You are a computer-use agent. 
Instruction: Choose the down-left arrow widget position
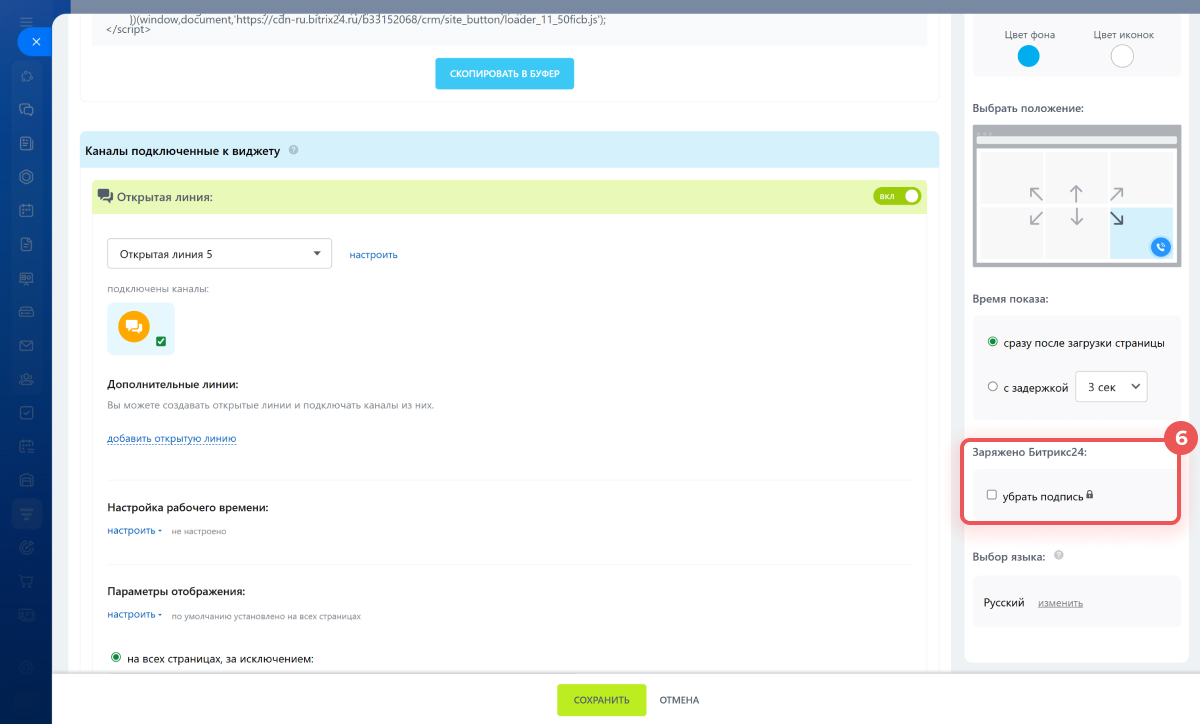(x=1035, y=218)
